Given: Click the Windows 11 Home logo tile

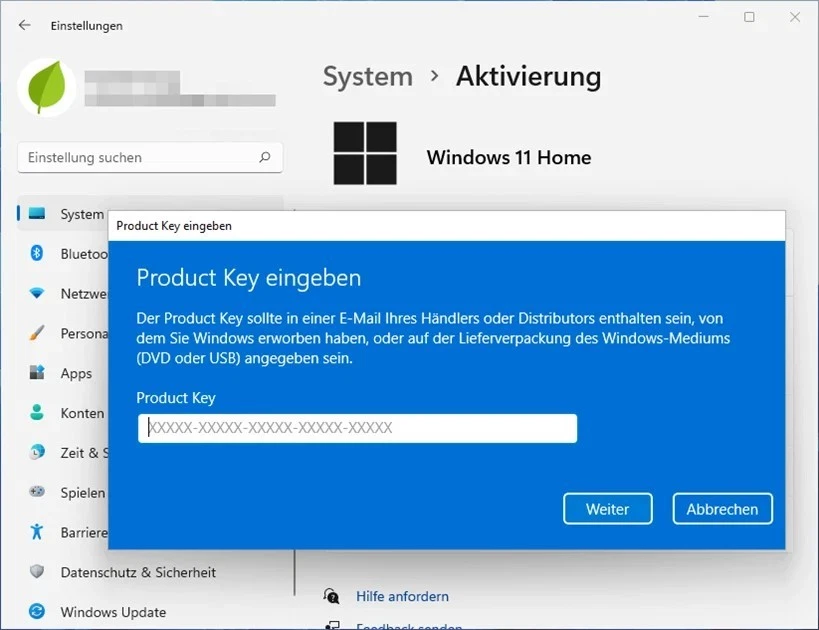Looking at the screenshot, I should 365,153.
